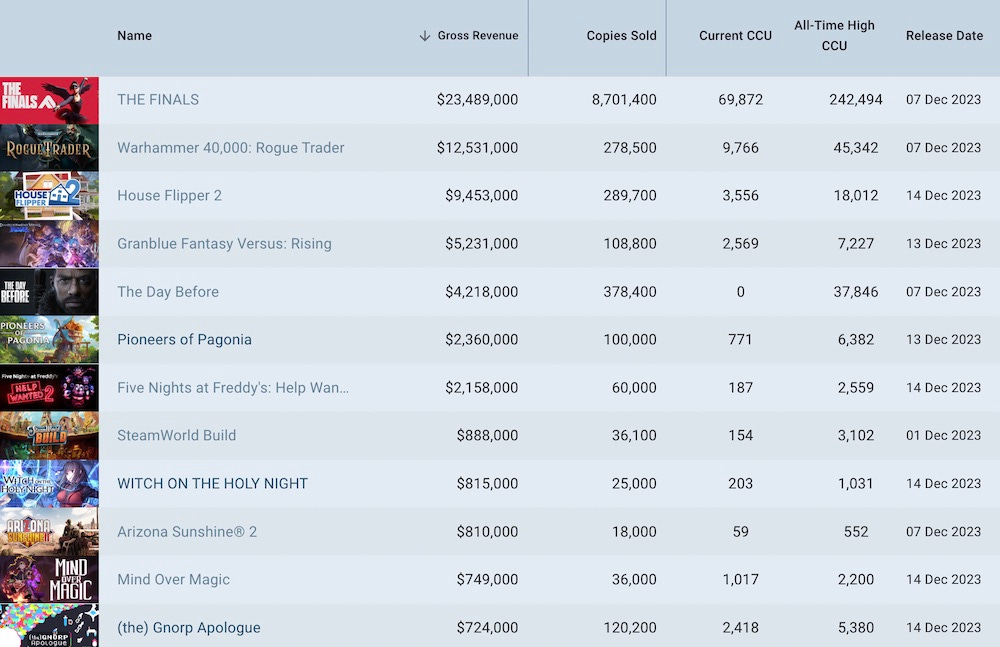Select the $9,453,000 revenue cell
Image resolution: width=1000 pixels, height=647 pixels.
(482, 196)
